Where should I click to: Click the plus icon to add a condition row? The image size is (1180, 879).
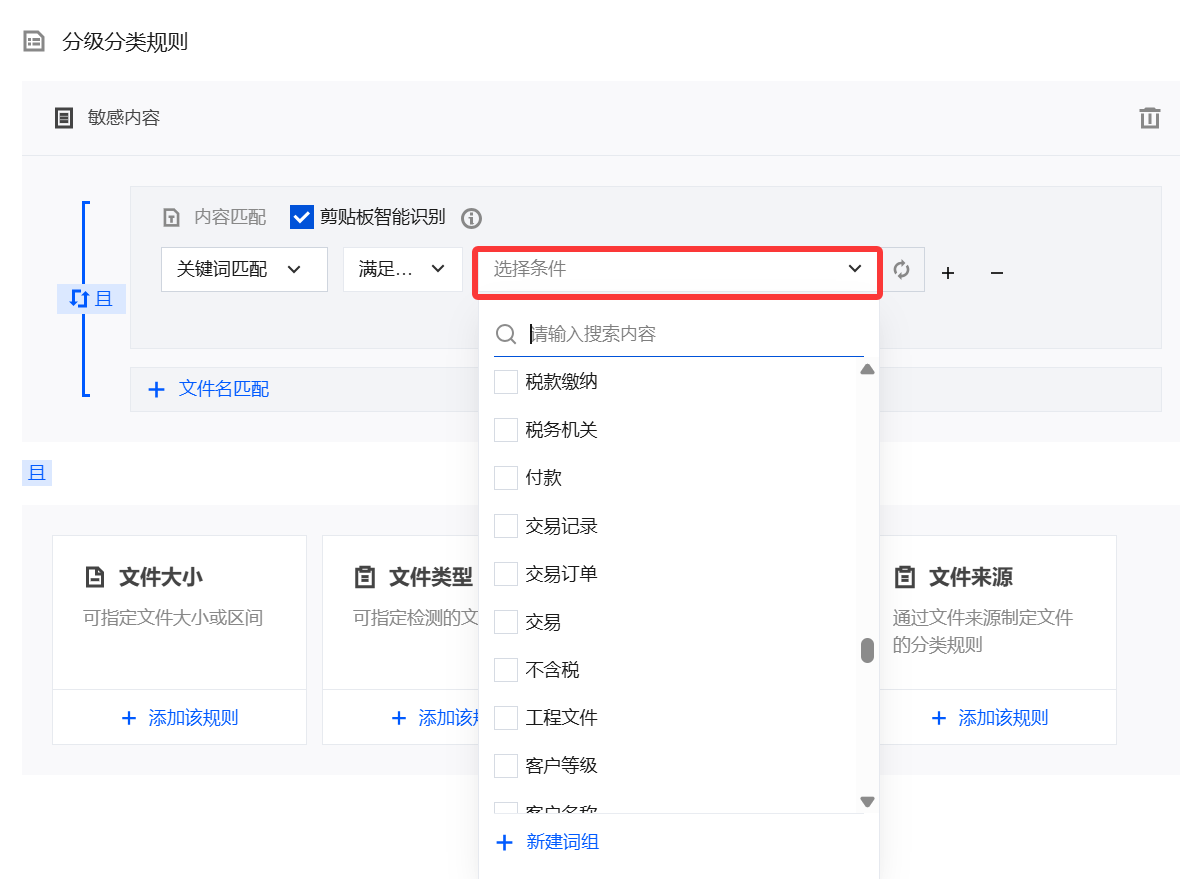[948, 272]
